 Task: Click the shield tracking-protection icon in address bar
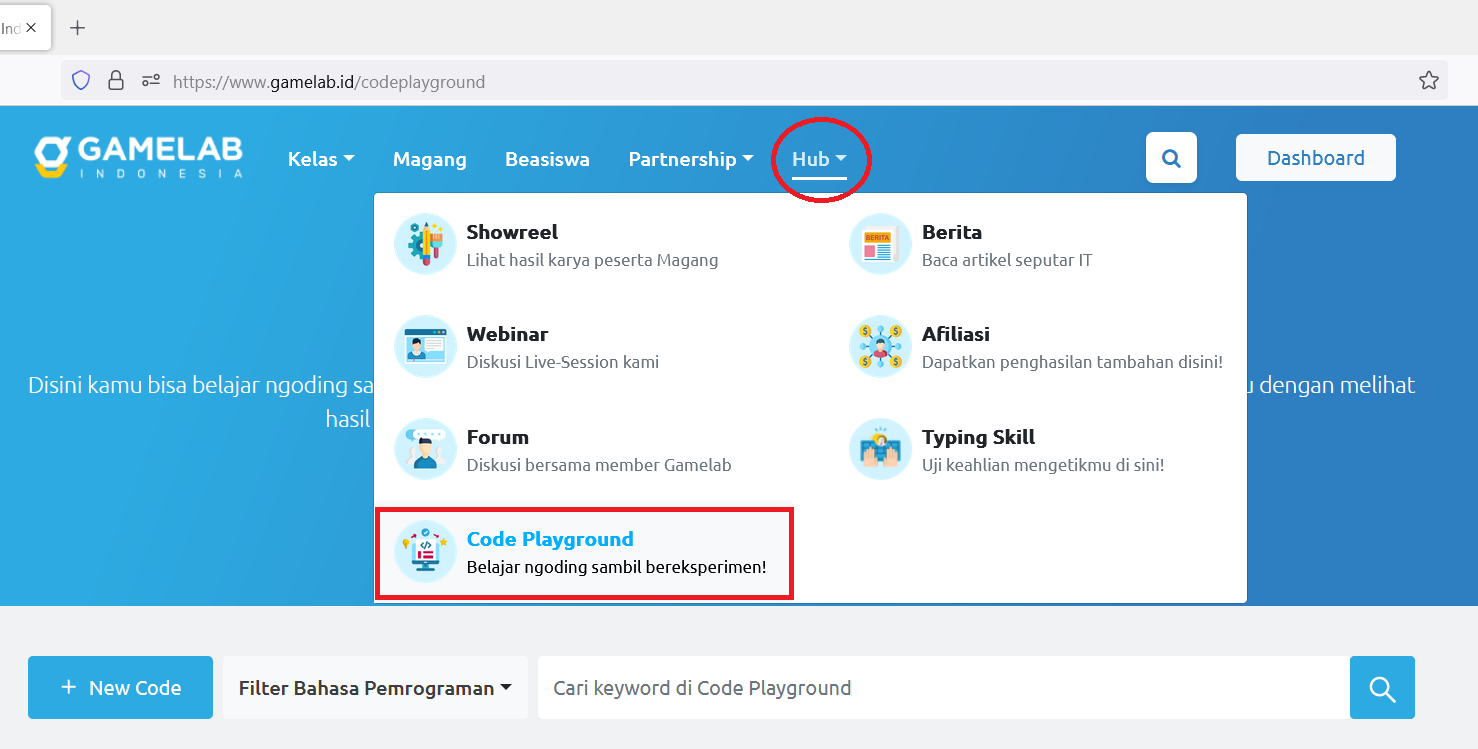coord(80,79)
